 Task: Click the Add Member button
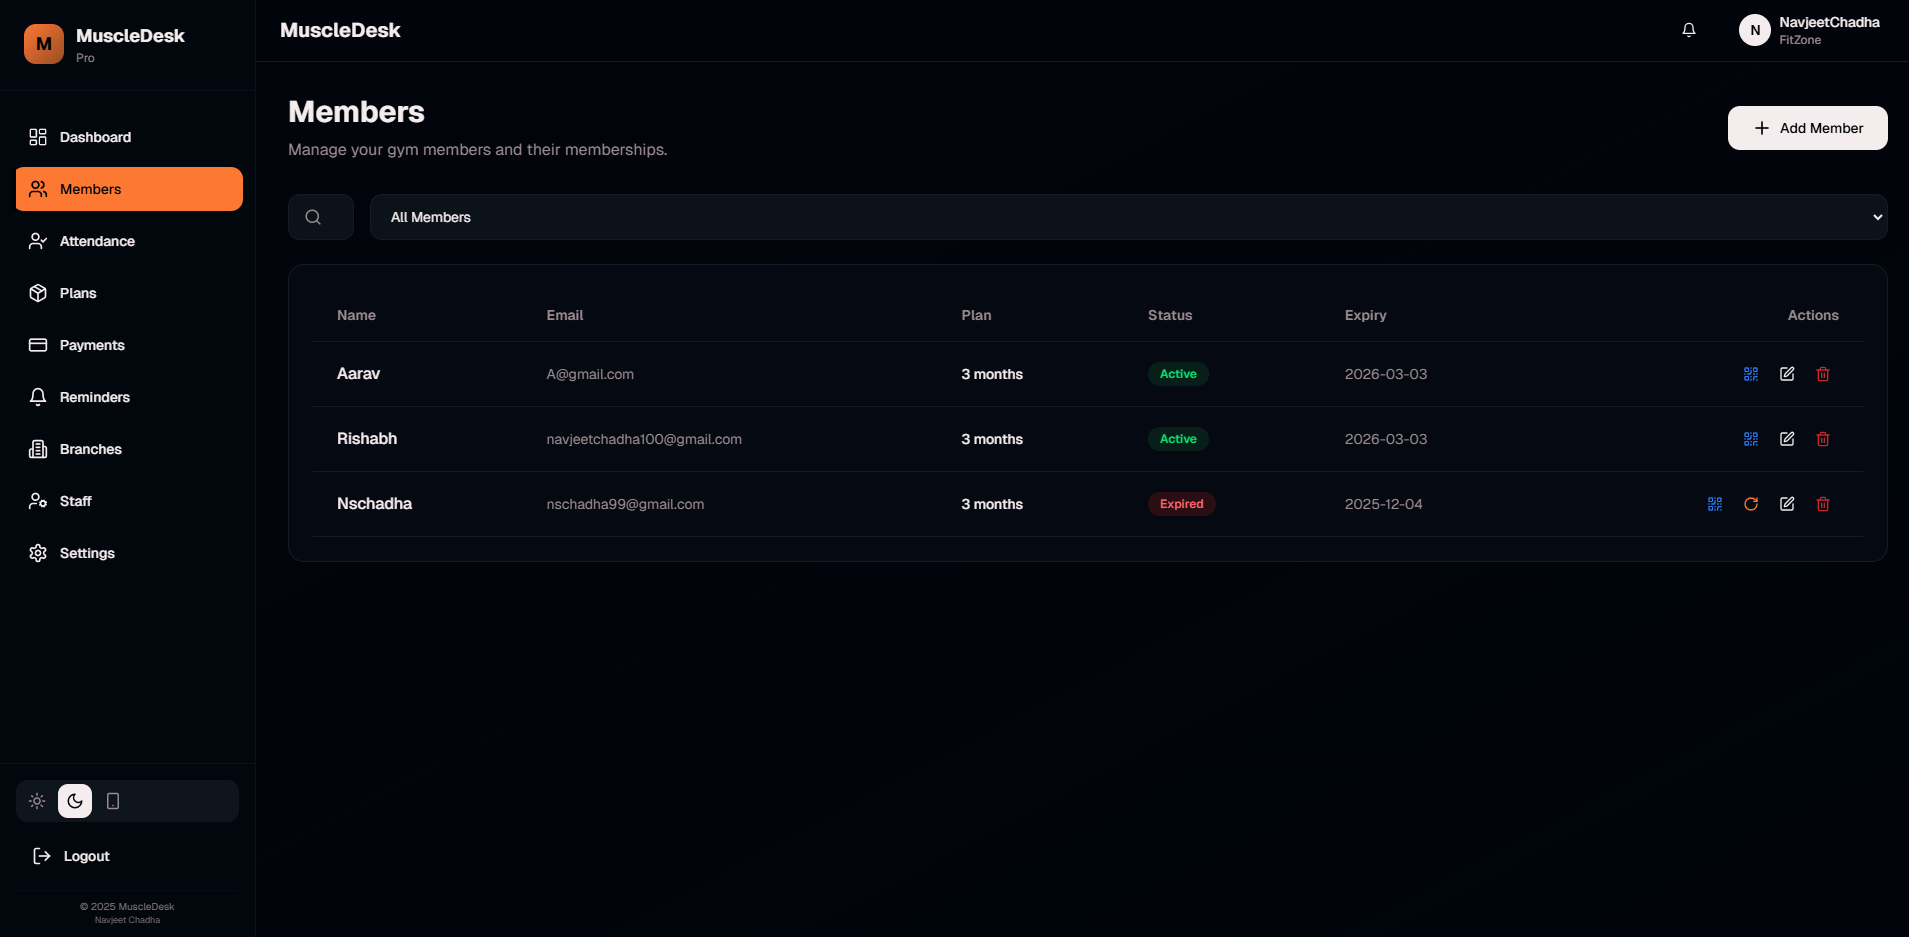point(1807,128)
